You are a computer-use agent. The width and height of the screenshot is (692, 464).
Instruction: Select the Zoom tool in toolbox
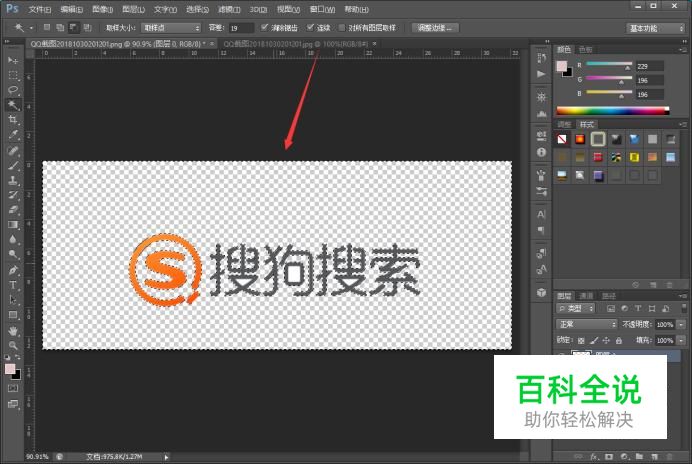point(13,345)
